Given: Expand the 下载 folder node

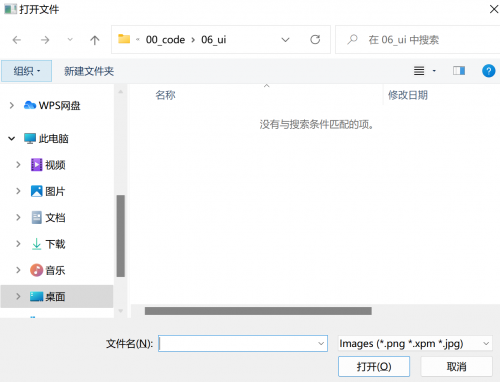Looking at the screenshot, I should (x=18, y=244).
